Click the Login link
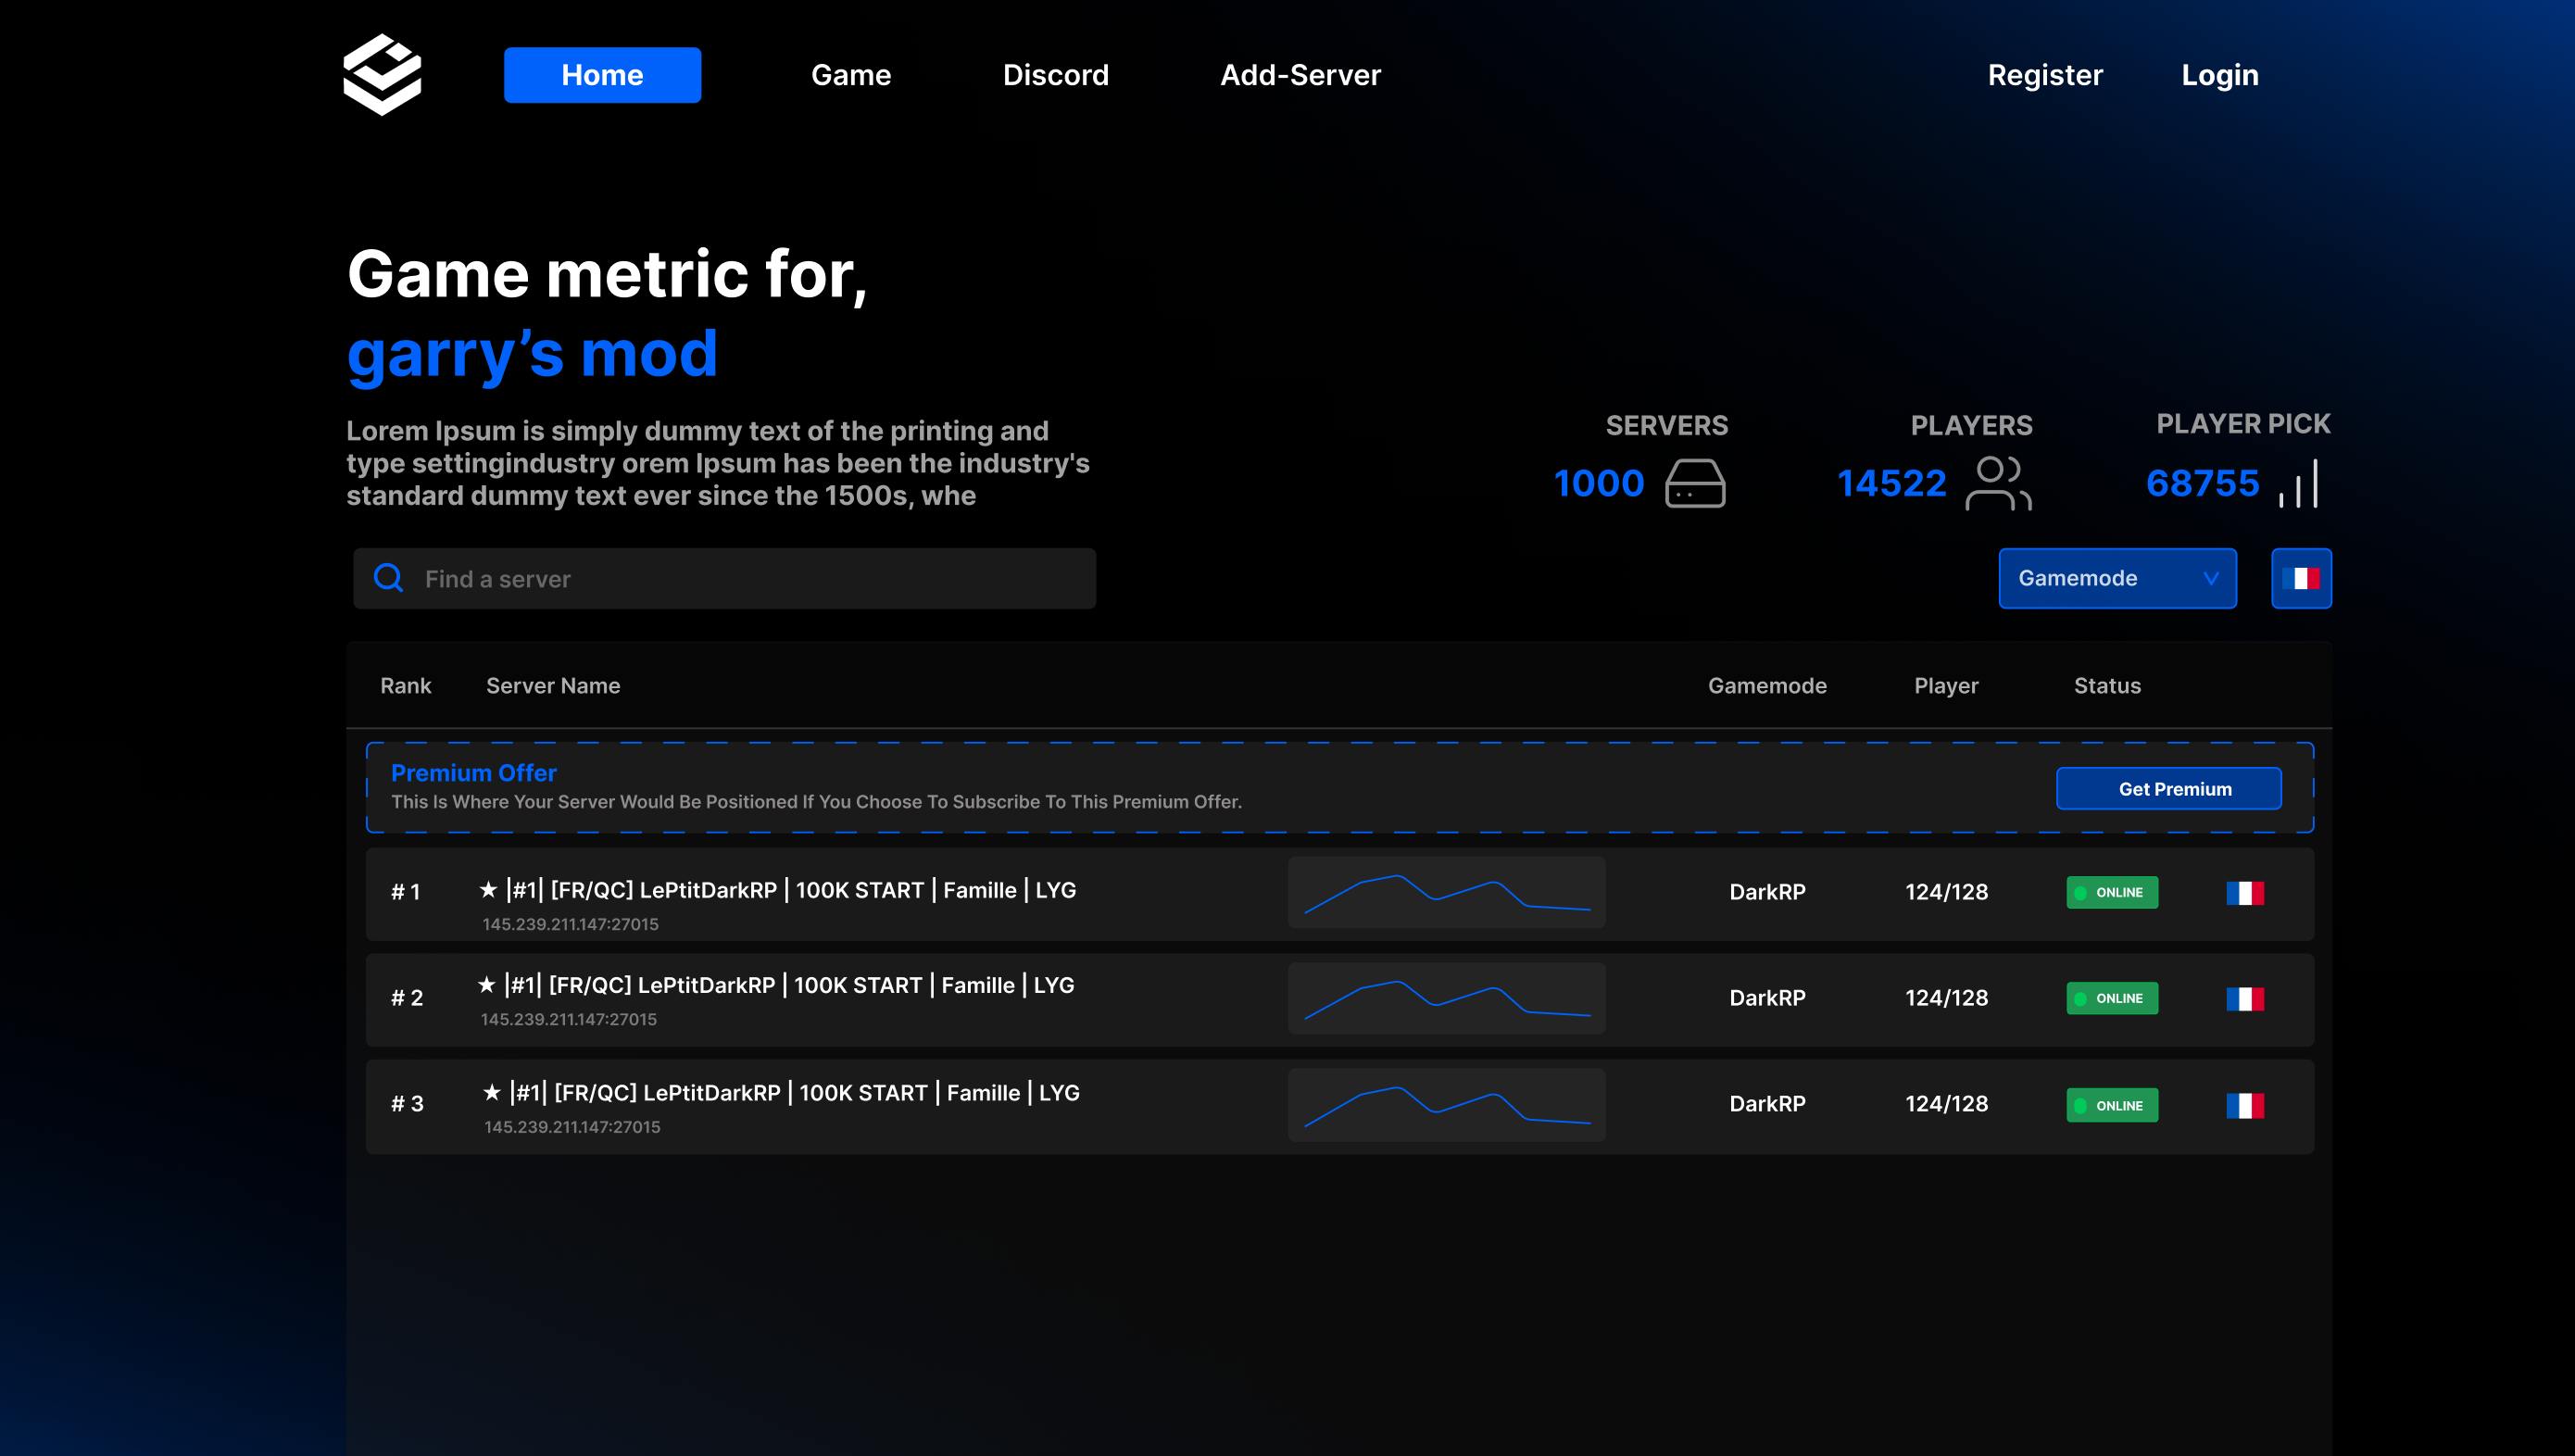 click(2220, 75)
